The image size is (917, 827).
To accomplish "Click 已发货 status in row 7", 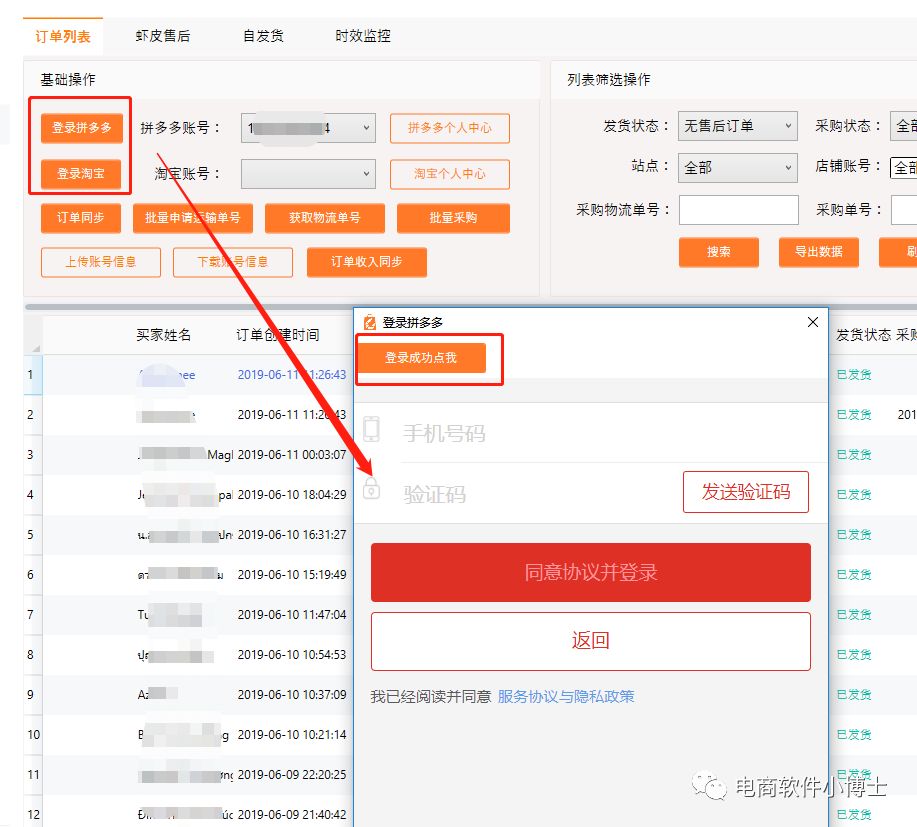I will (854, 615).
